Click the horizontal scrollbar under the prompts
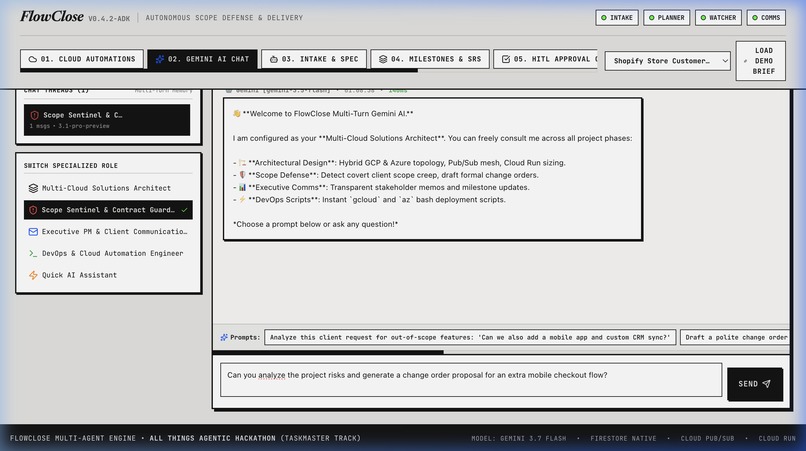This screenshot has height=451, width=806. (328, 352)
